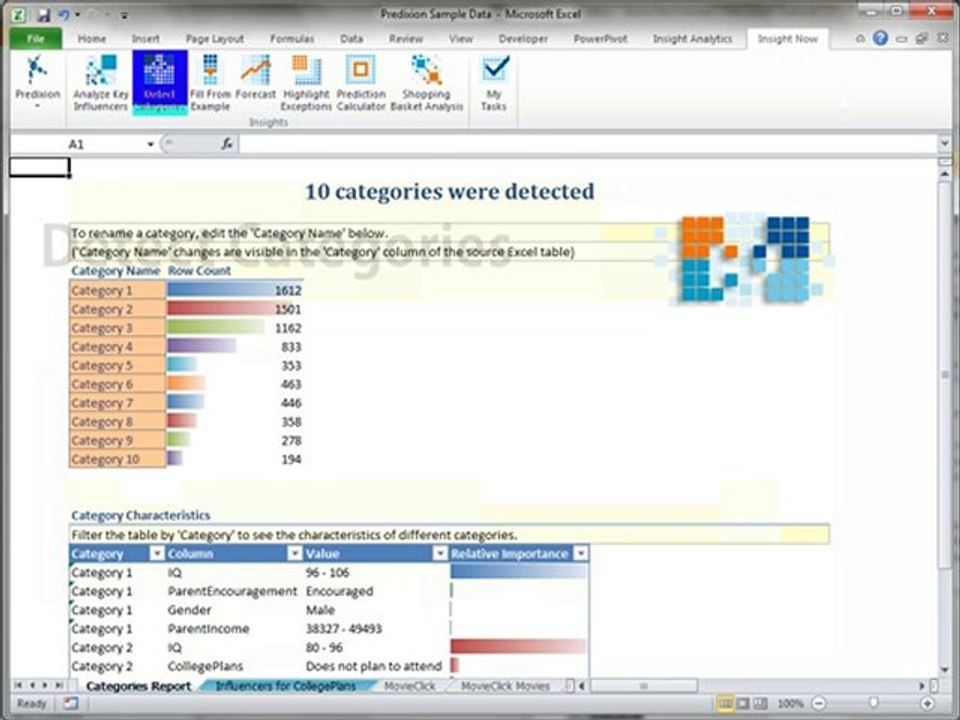Click macro record icon in status bar
The width and height of the screenshot is (960, 720).
(71, 703)
